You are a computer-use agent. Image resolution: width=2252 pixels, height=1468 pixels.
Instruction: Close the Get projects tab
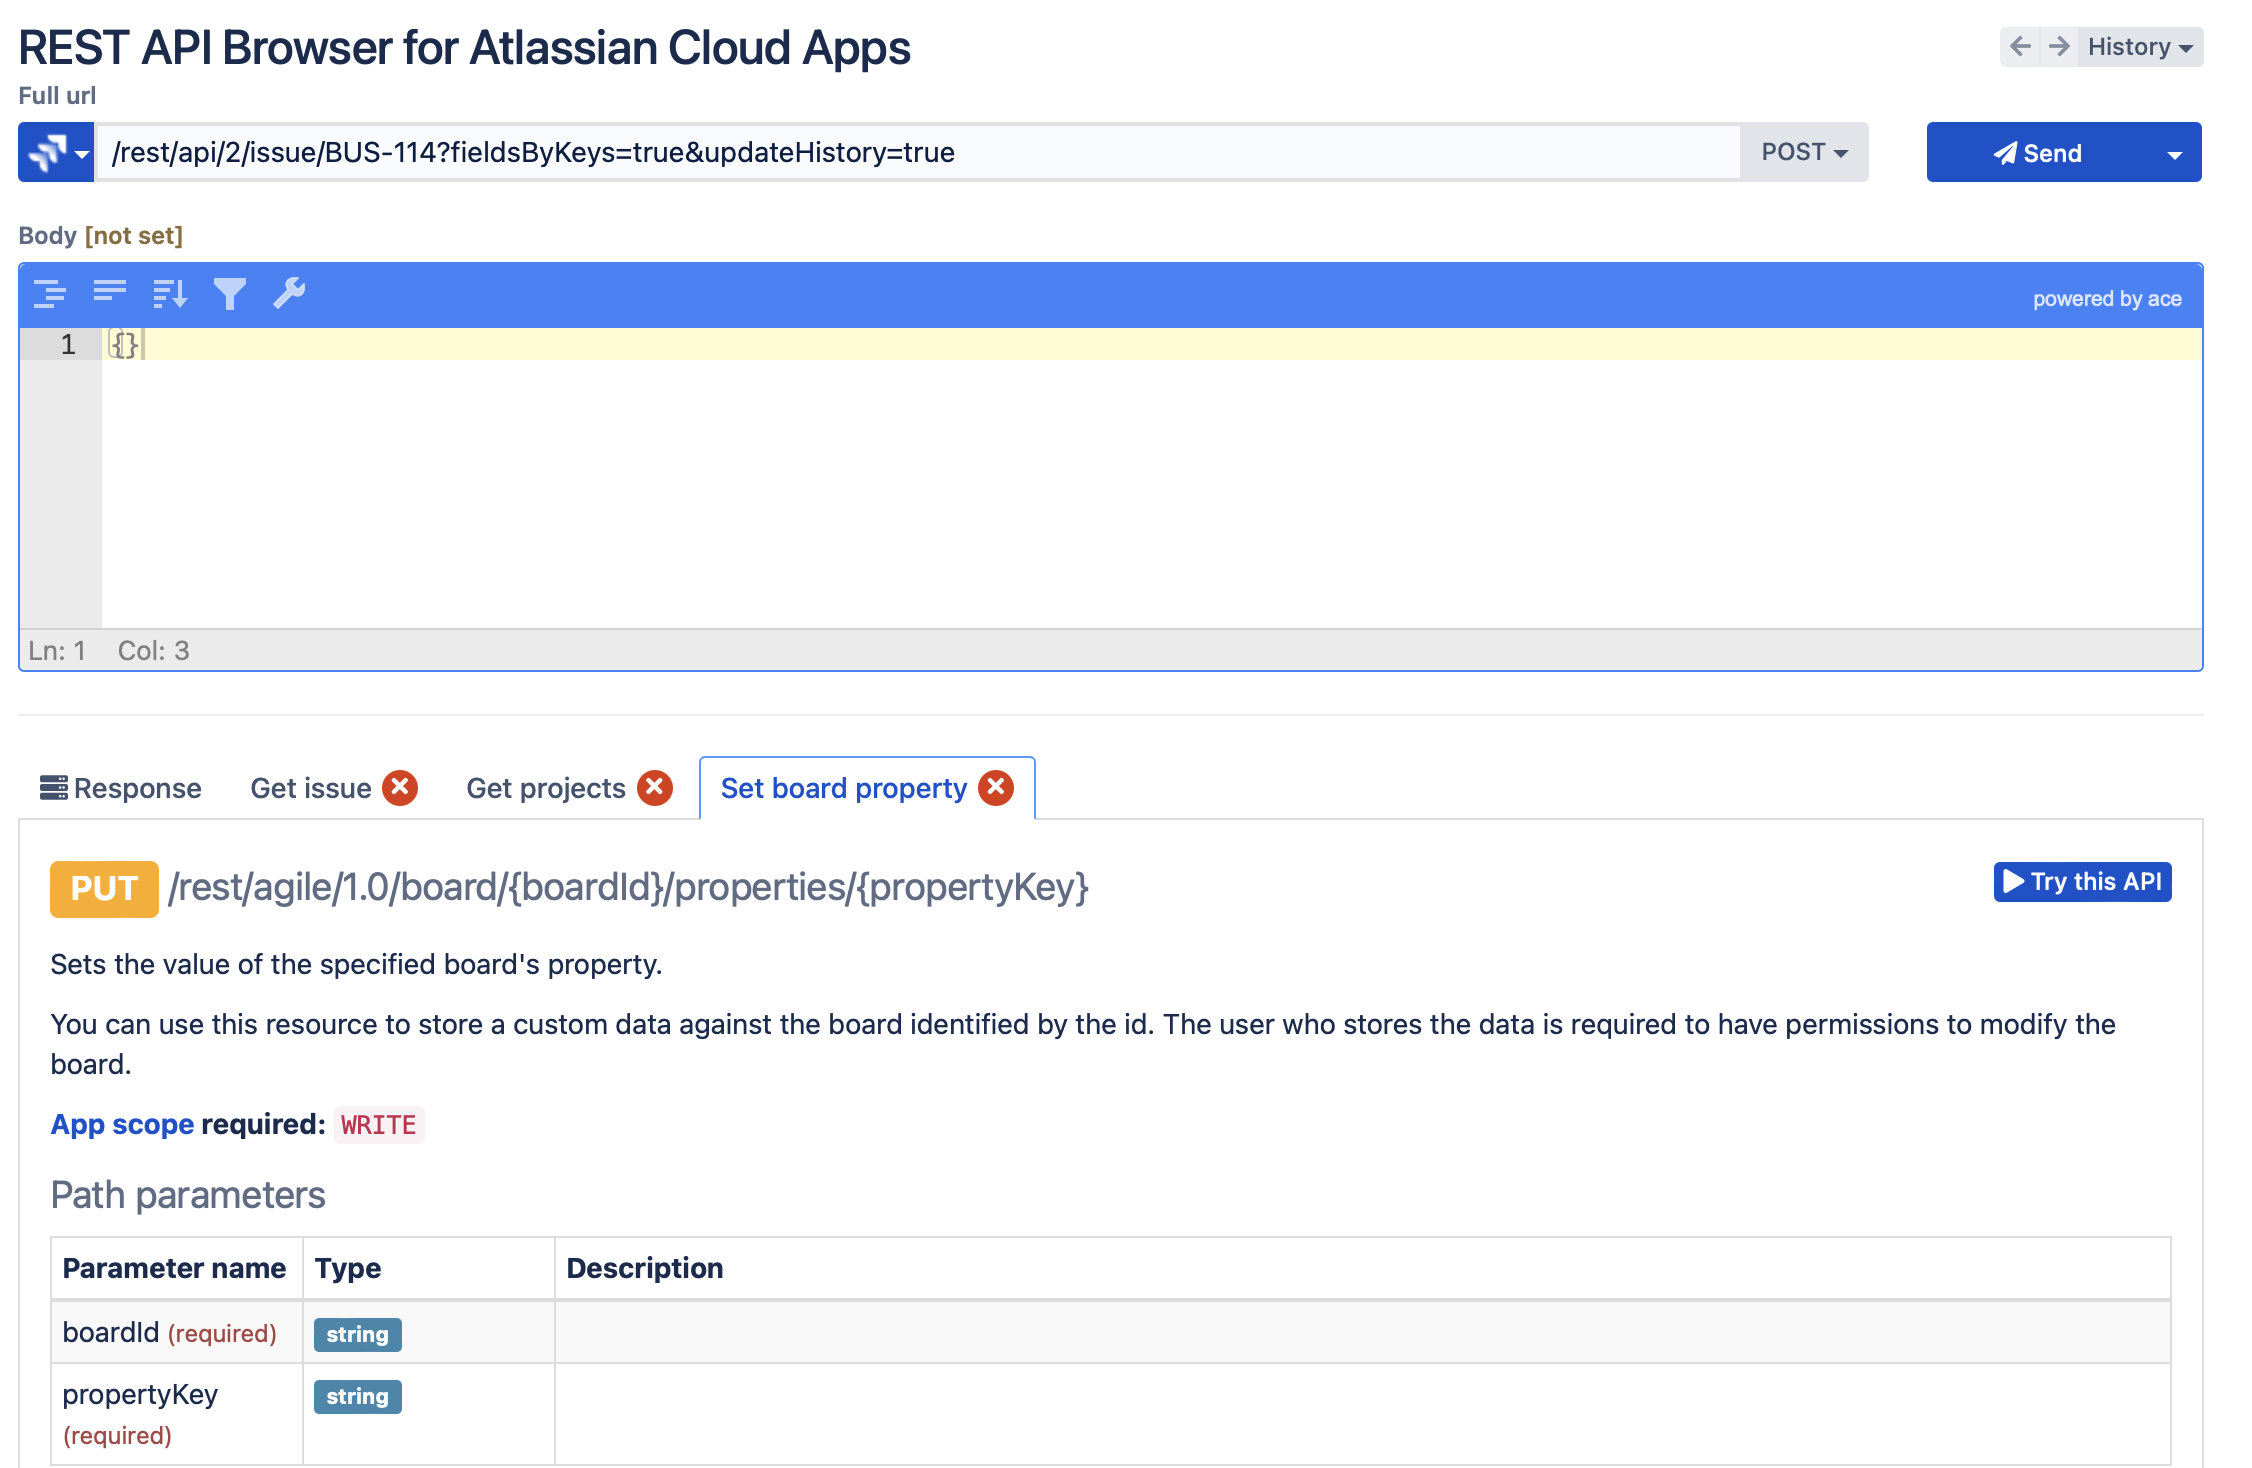(x=655, y=788)
